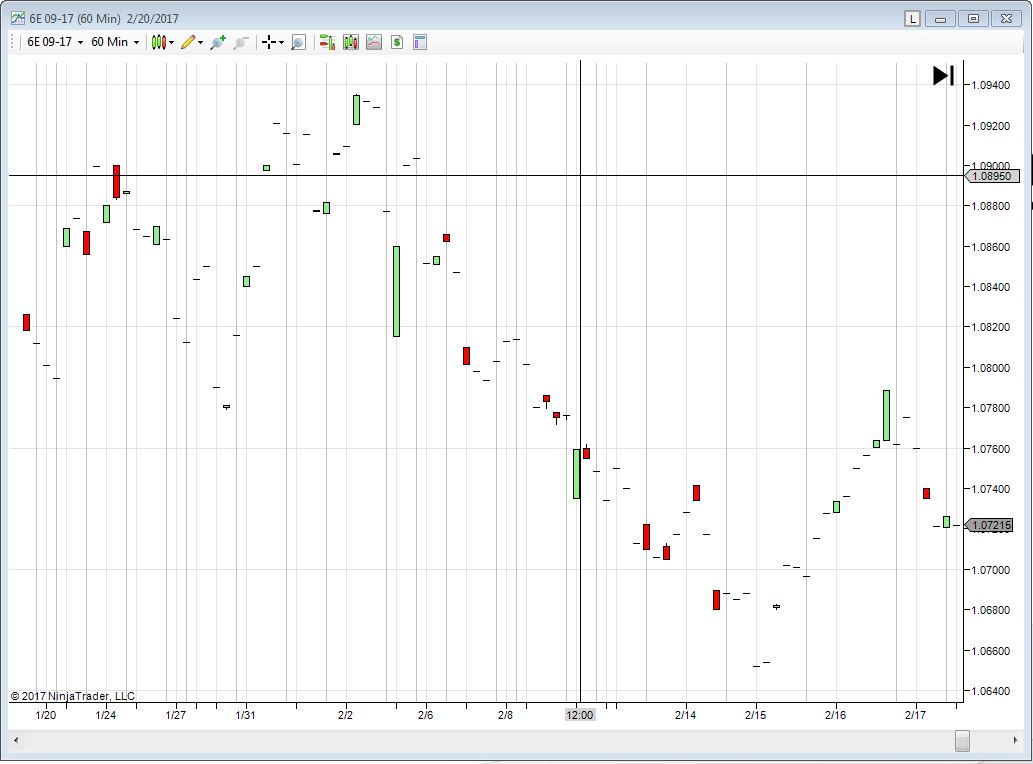Click the © 2017 NinjaTrader, LLC text
The height and width of the screenshot is (764, 1033).
tap(72, 696)
